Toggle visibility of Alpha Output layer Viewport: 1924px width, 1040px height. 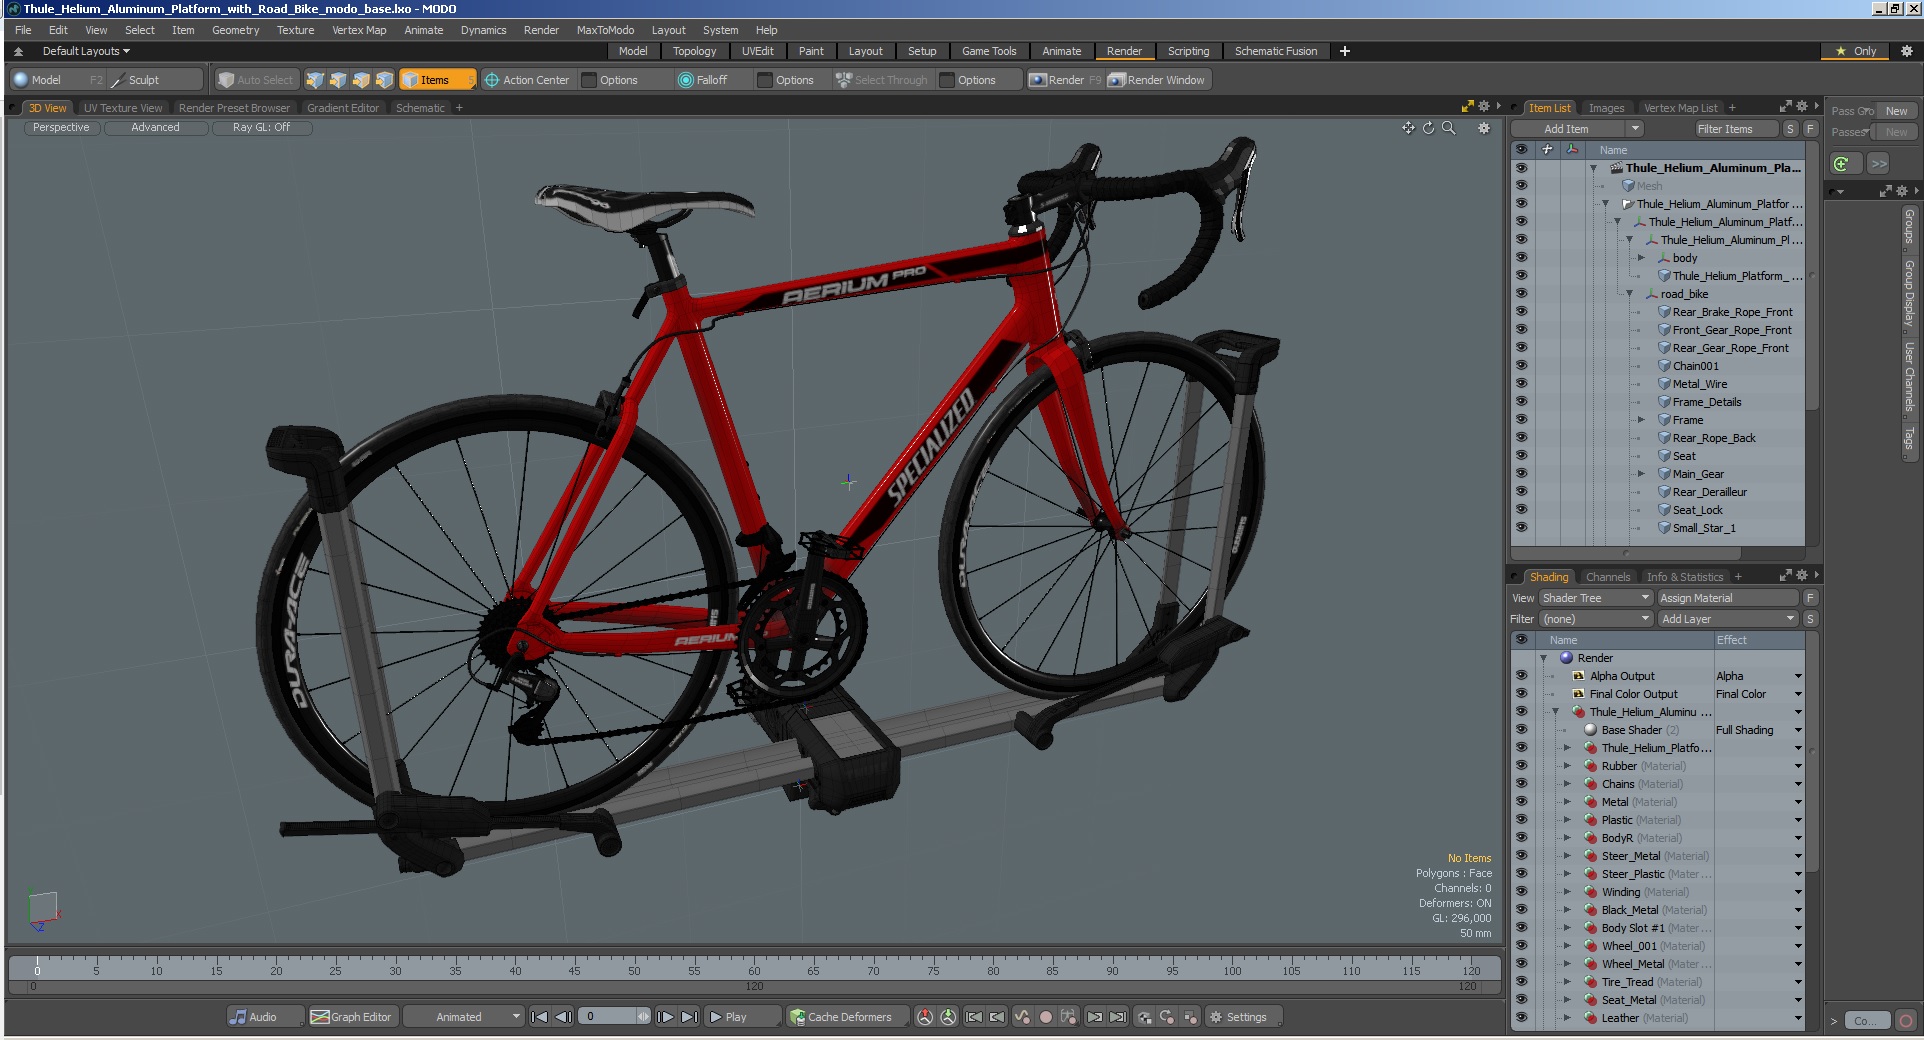(1521, 676)
